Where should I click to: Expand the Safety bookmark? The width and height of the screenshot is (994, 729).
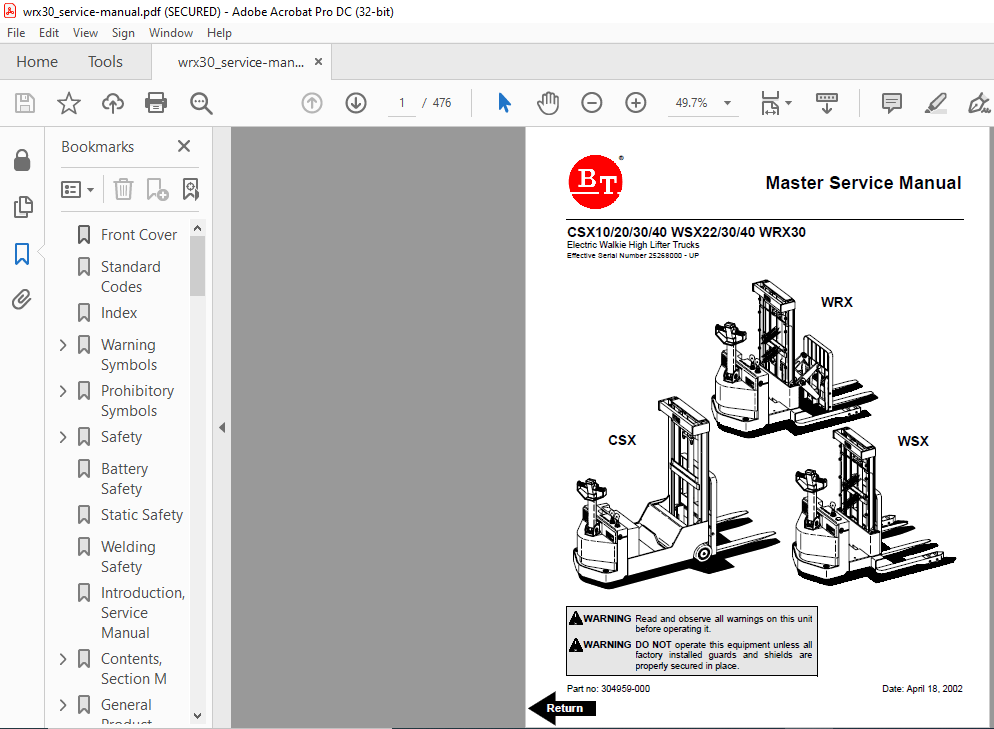click(x=63, y=437)
